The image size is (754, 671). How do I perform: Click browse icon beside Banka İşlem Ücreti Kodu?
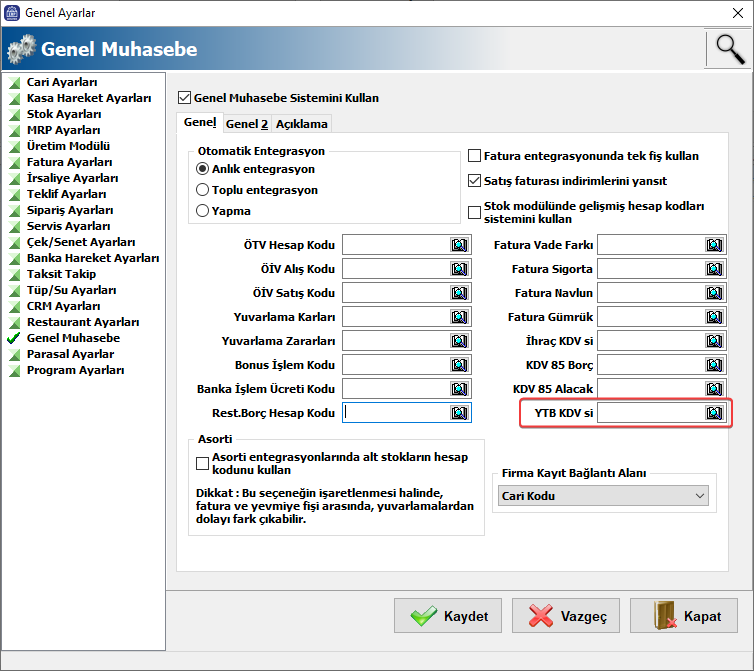[x=459, y=389]
